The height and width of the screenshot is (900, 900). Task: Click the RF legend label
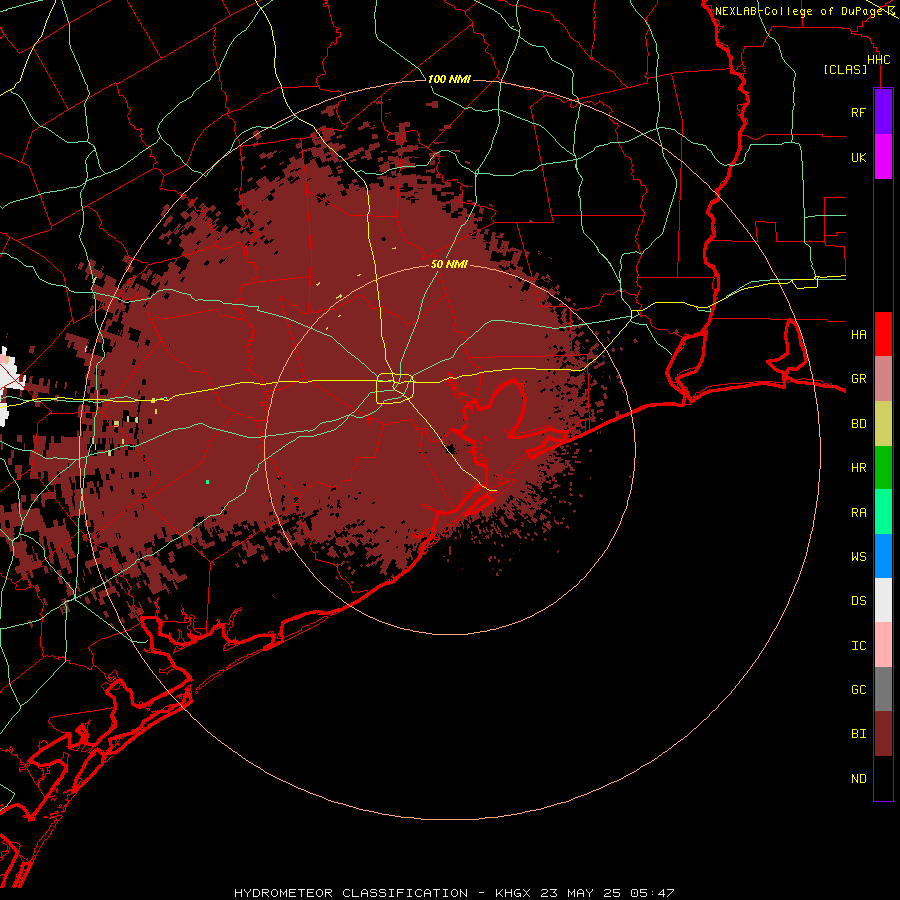pos(858,113)
